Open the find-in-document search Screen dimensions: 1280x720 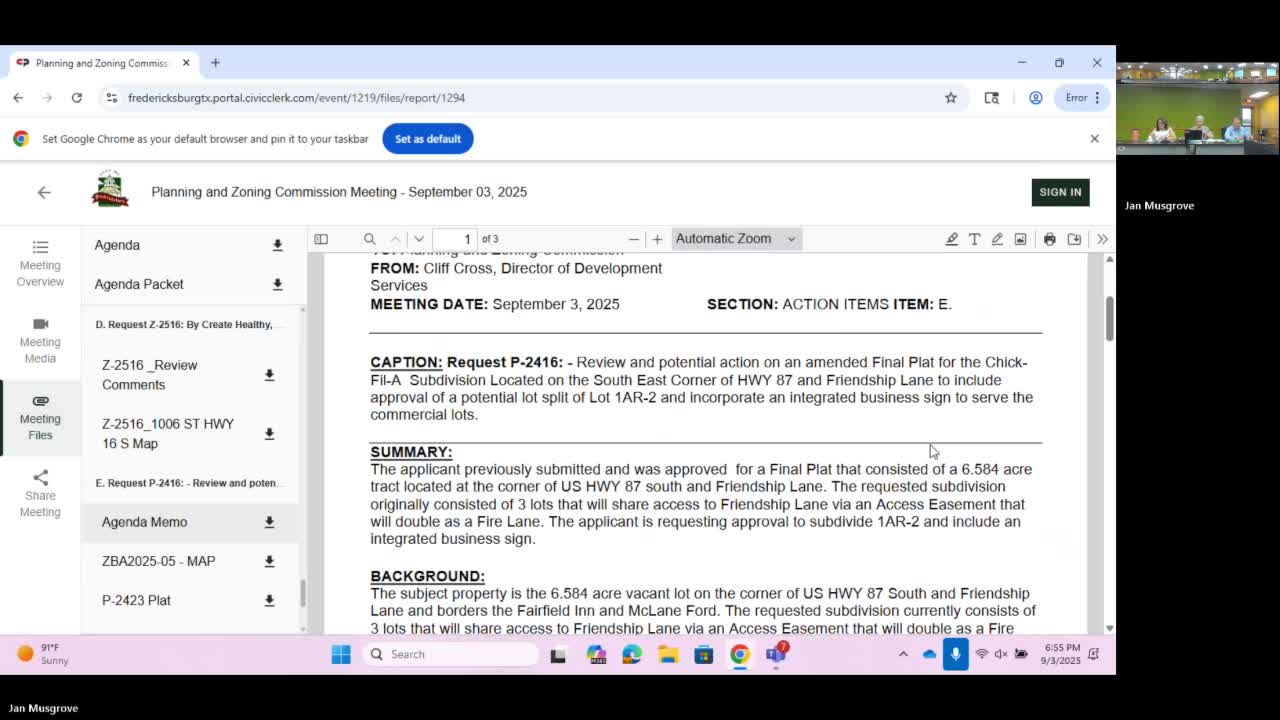(370, 239)
